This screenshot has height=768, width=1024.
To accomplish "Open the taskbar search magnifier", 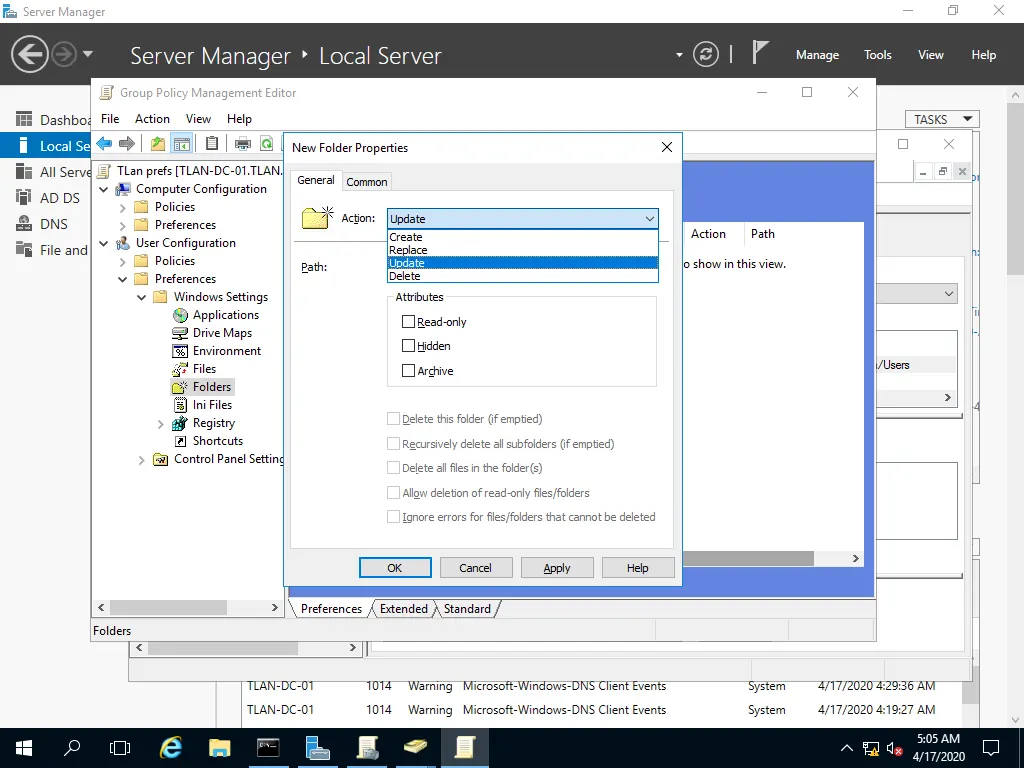I will (72, 748).
